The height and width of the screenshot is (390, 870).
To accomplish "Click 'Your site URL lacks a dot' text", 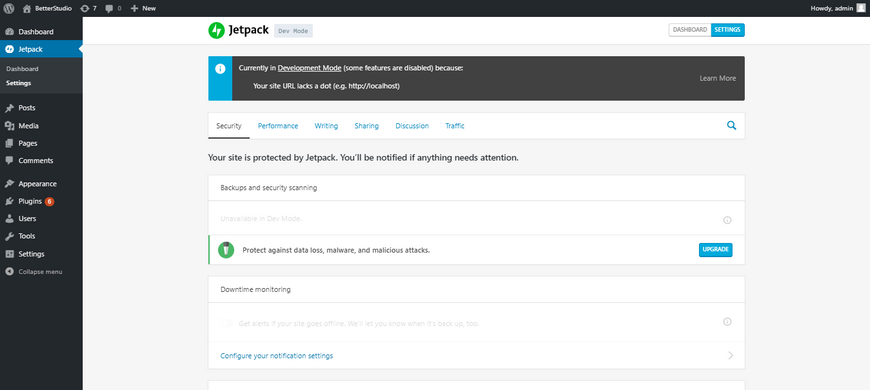I will (x=326, y=86).
